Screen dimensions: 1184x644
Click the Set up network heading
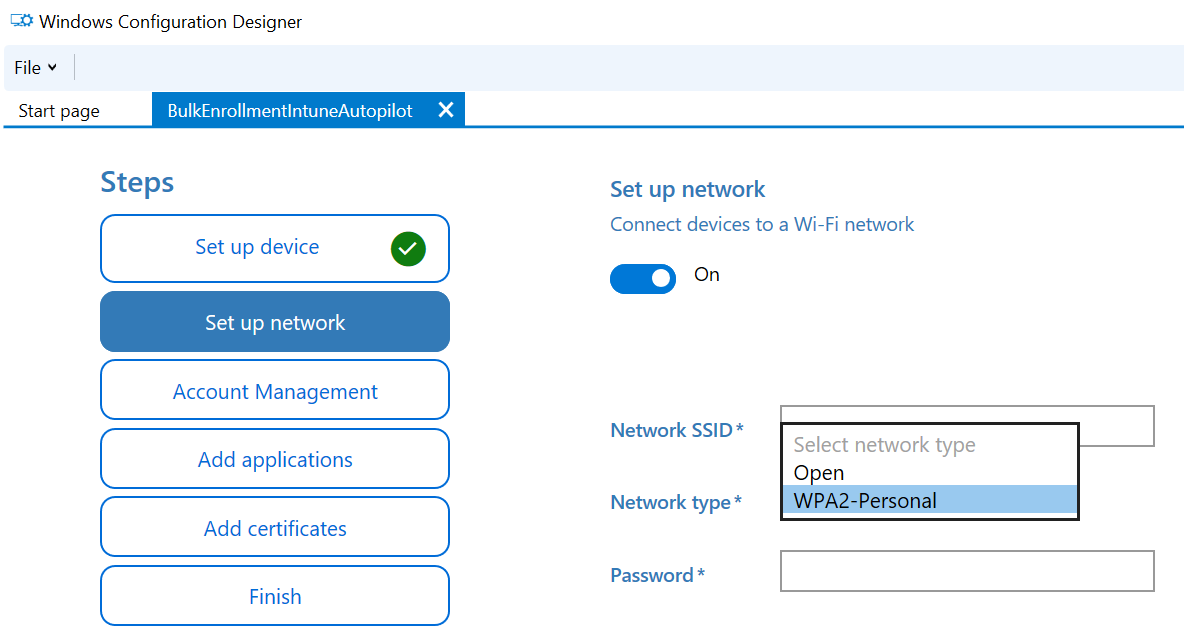(x=687, y=190)
